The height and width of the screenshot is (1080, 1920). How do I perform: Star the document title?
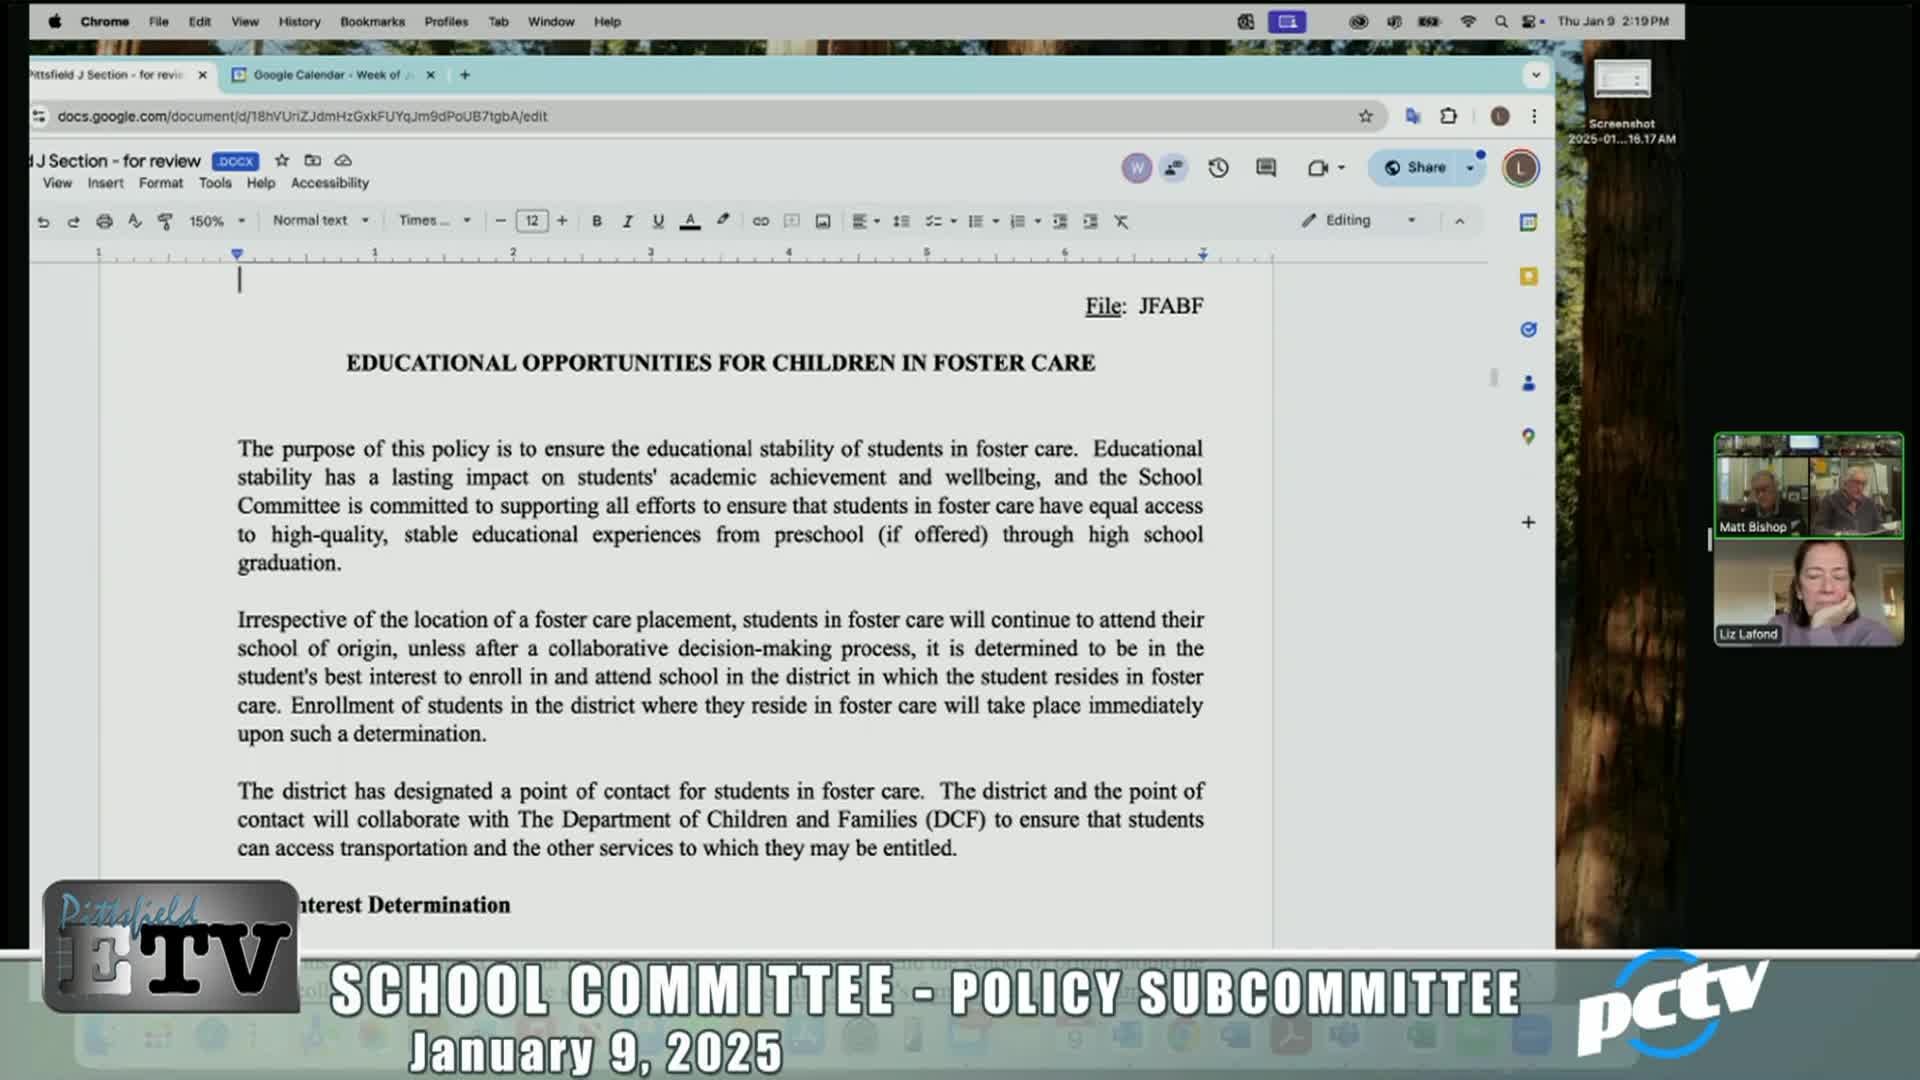tap(282, 160)
